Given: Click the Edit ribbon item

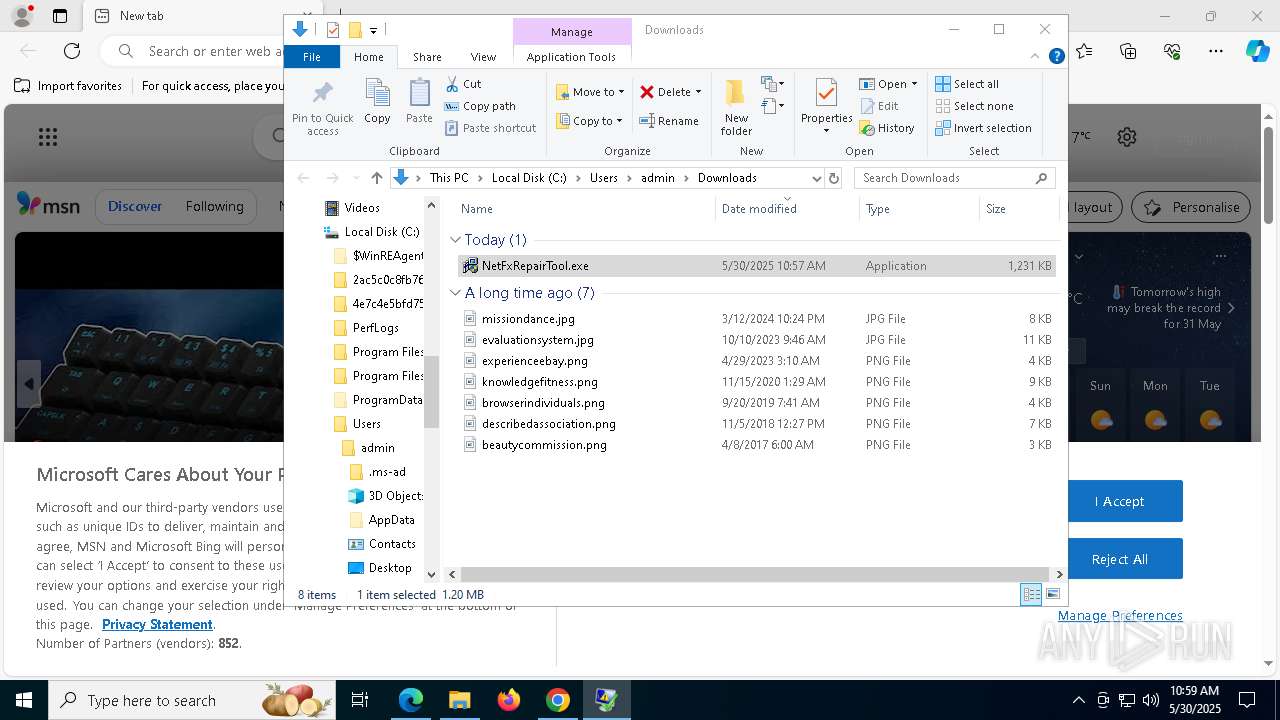Looking at the screenshot, I should [879, 106].
